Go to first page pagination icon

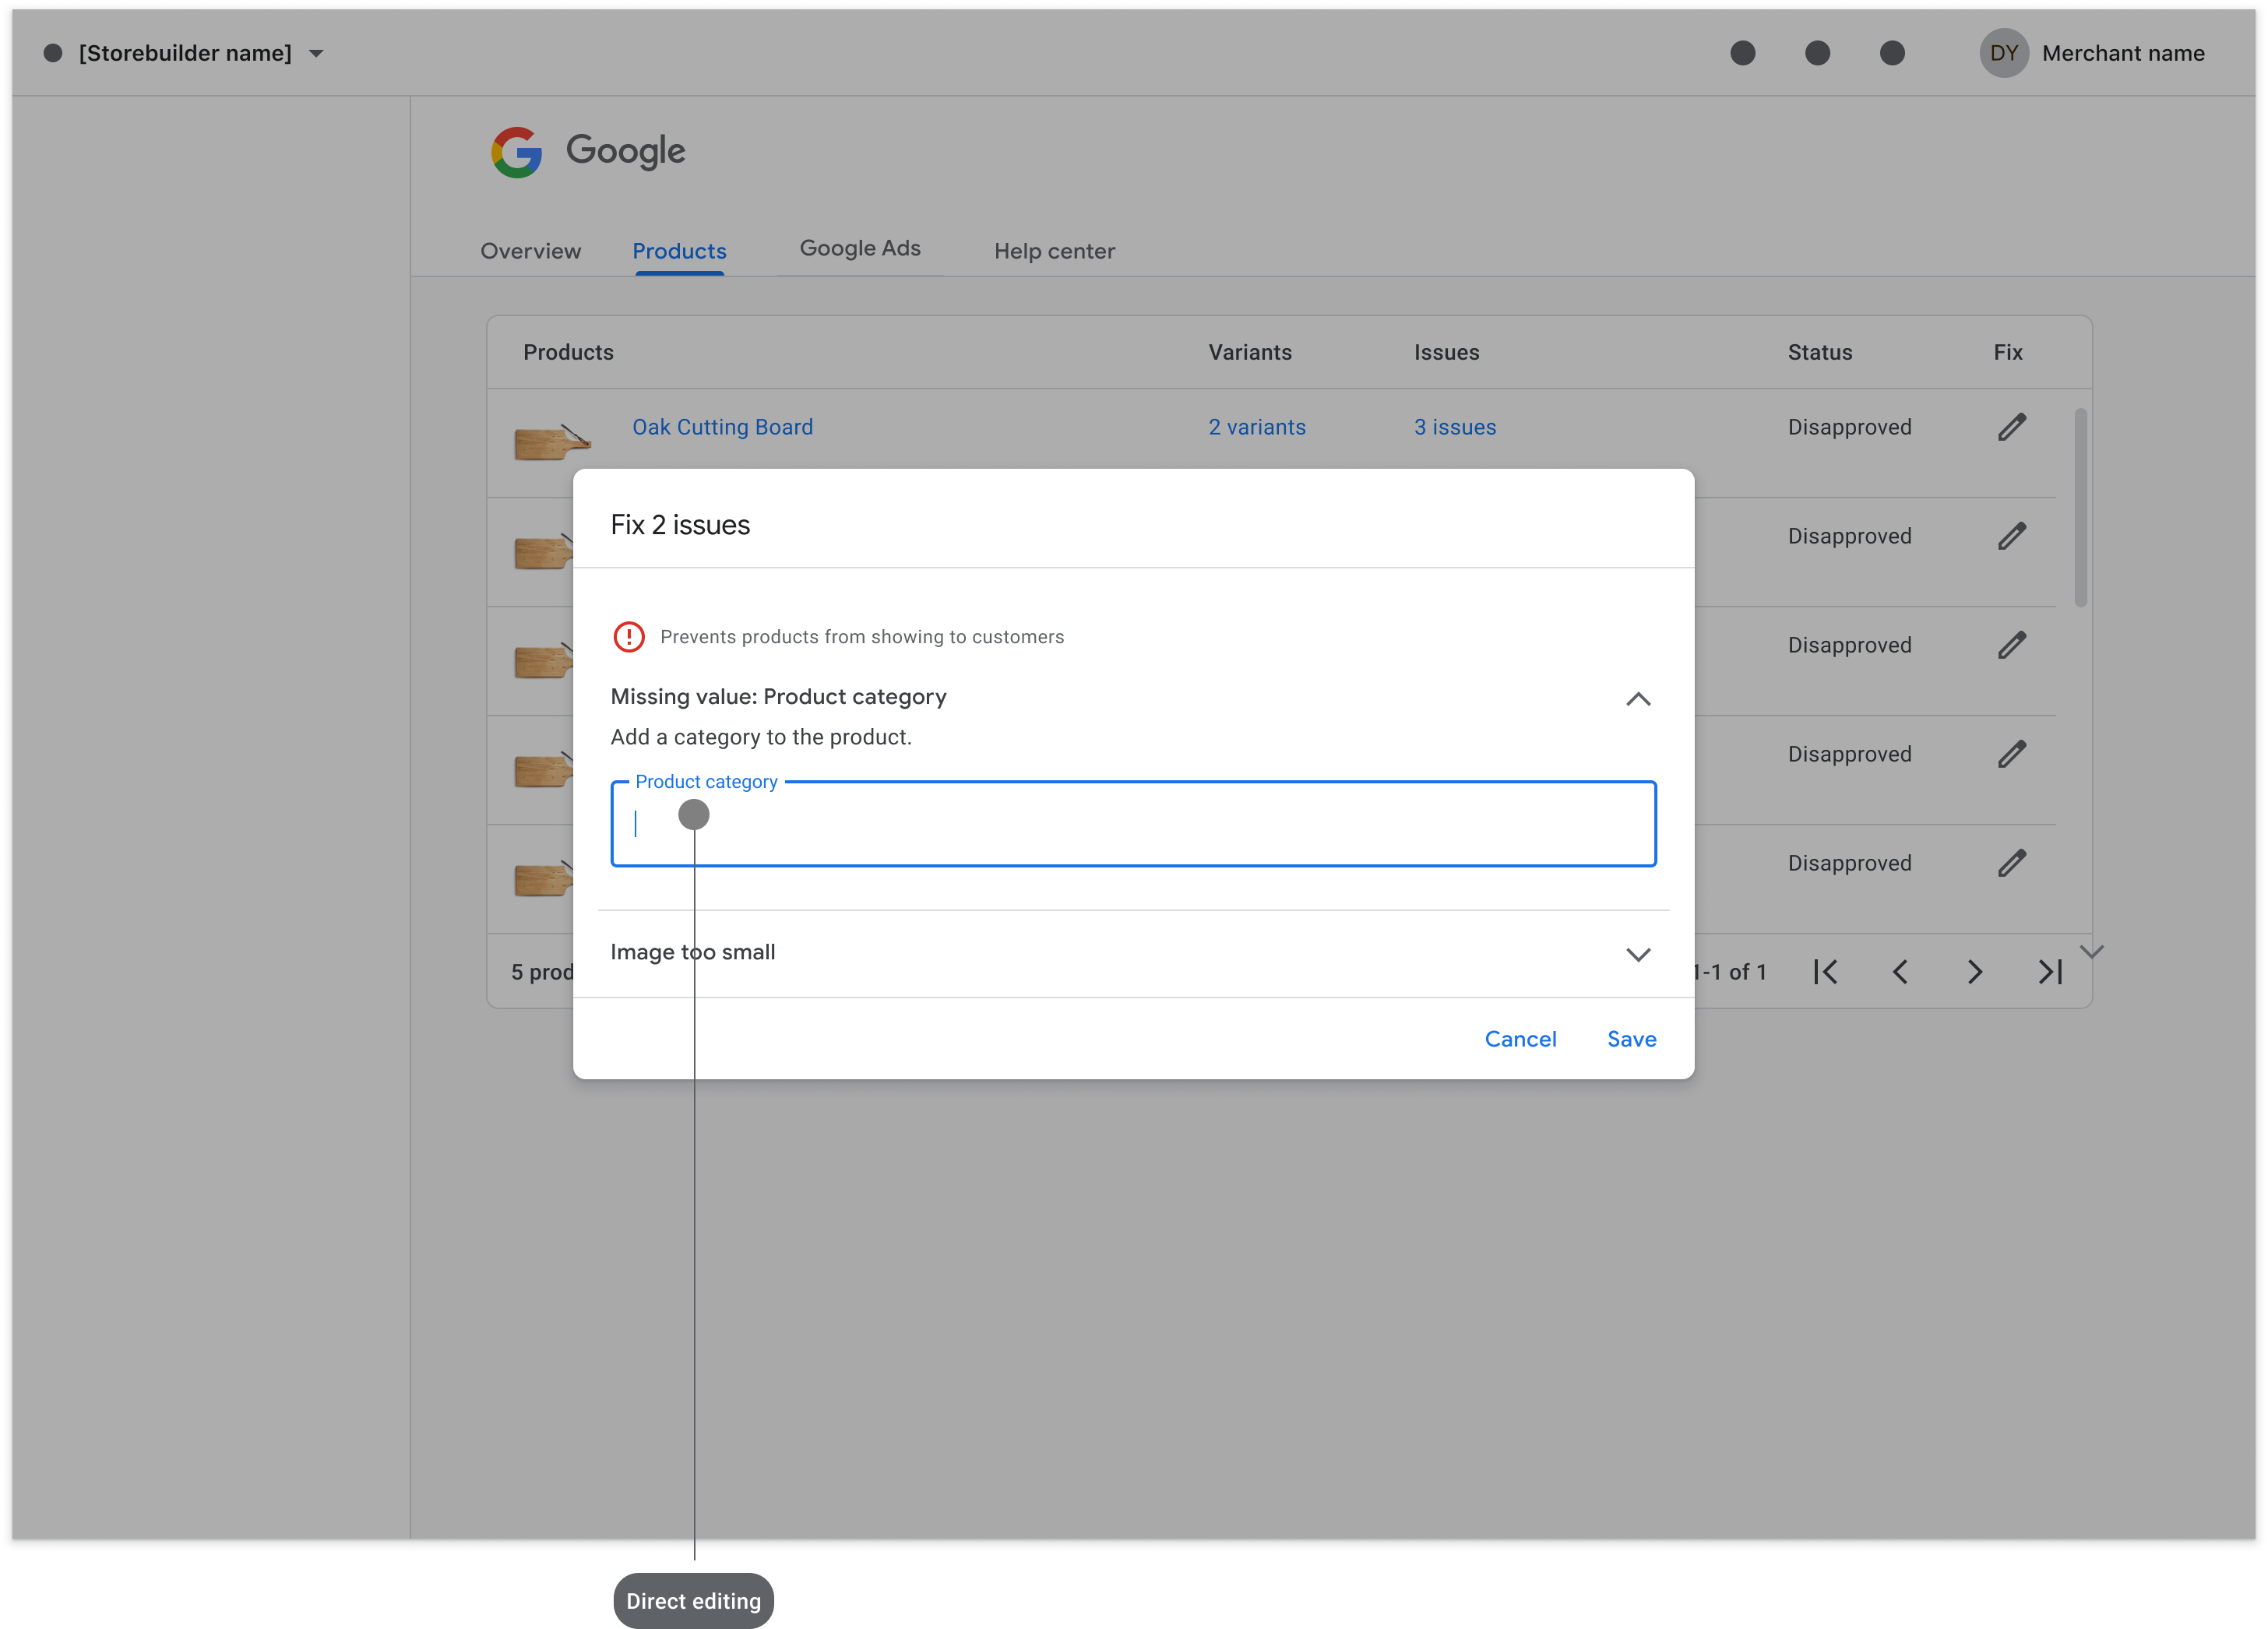(1825, 972)
